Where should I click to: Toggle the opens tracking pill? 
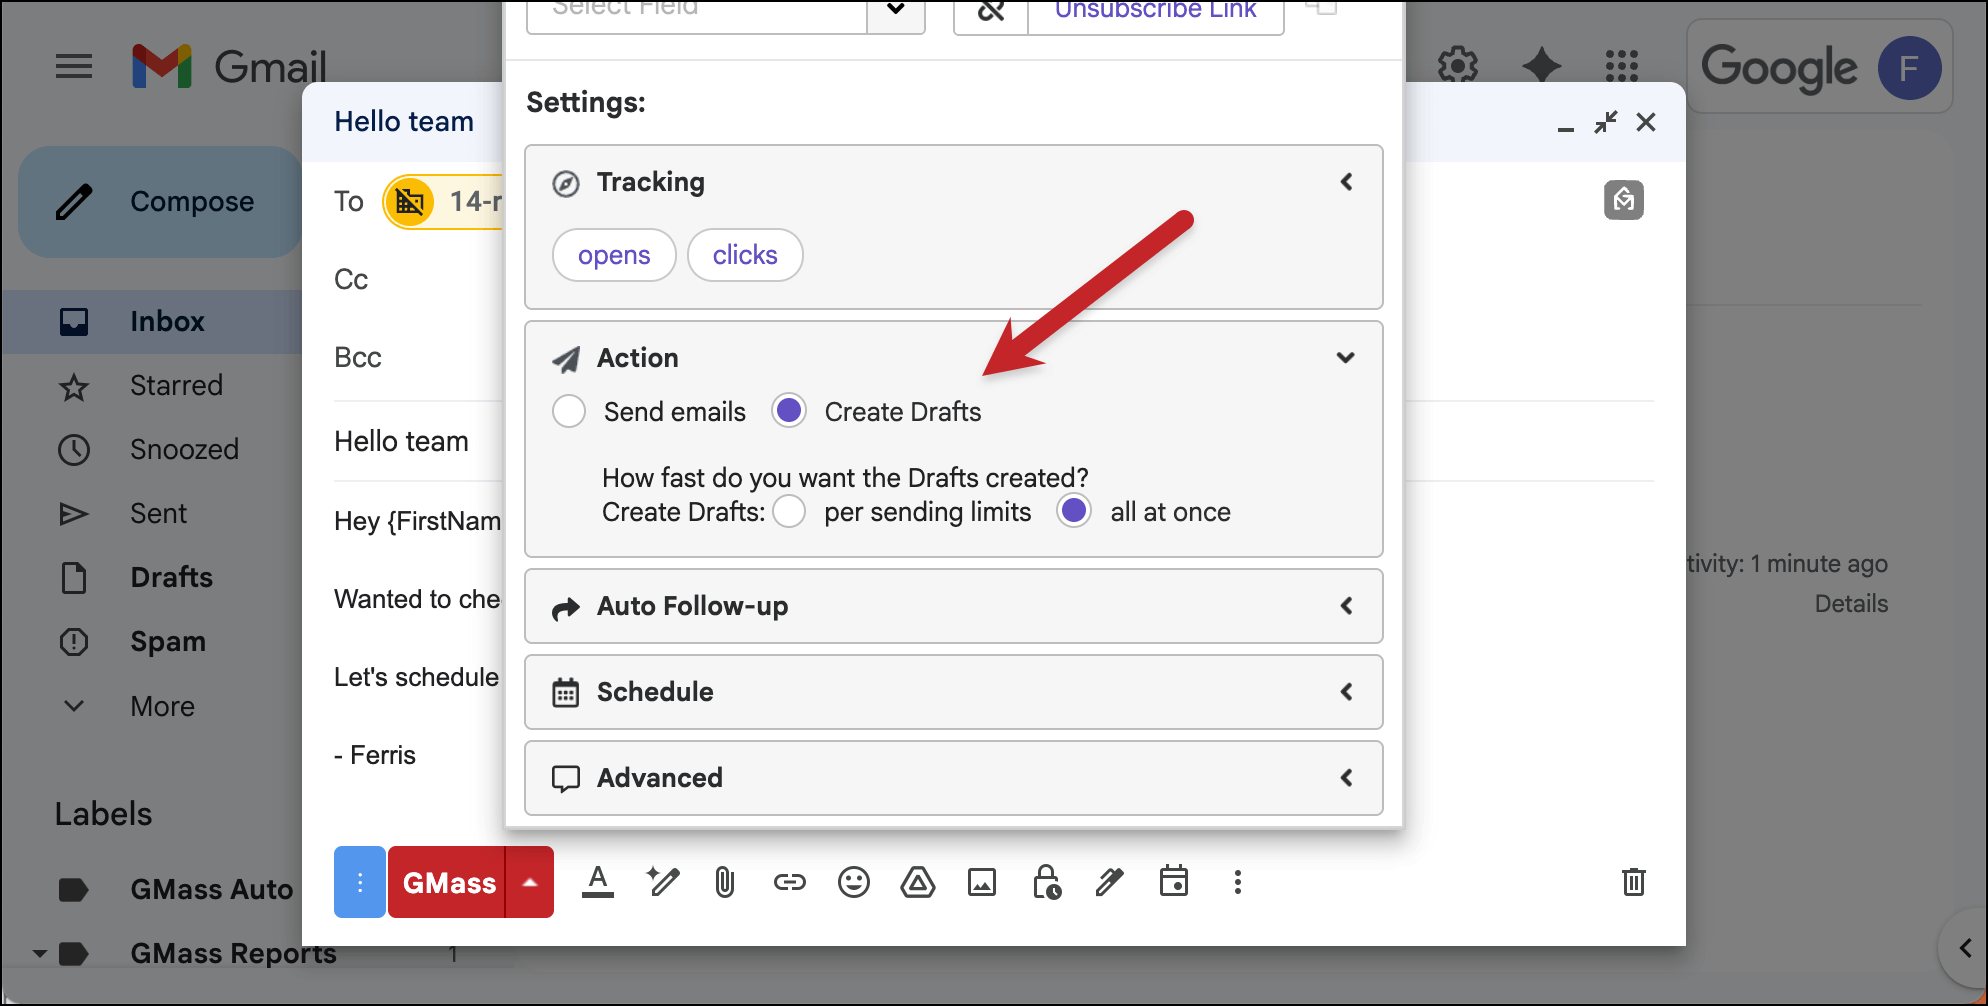tap(614, 256)
